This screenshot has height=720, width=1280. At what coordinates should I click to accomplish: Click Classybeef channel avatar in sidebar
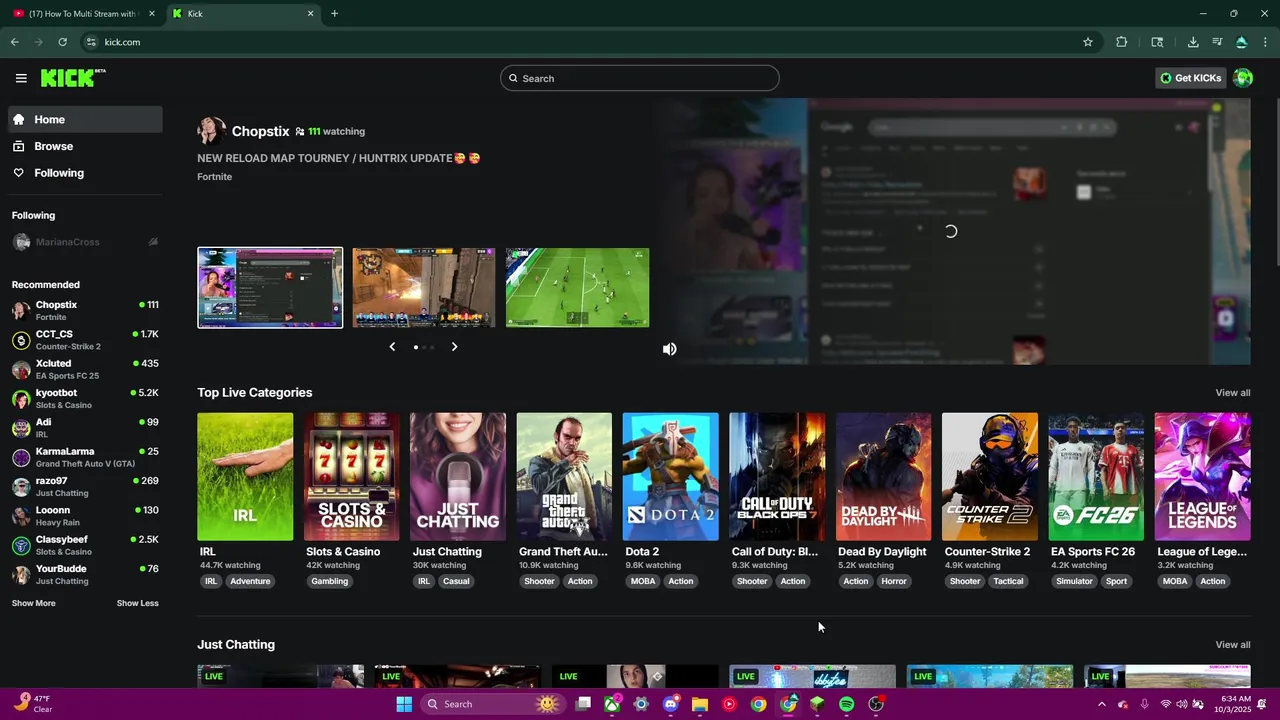click(x=21, y=545)
